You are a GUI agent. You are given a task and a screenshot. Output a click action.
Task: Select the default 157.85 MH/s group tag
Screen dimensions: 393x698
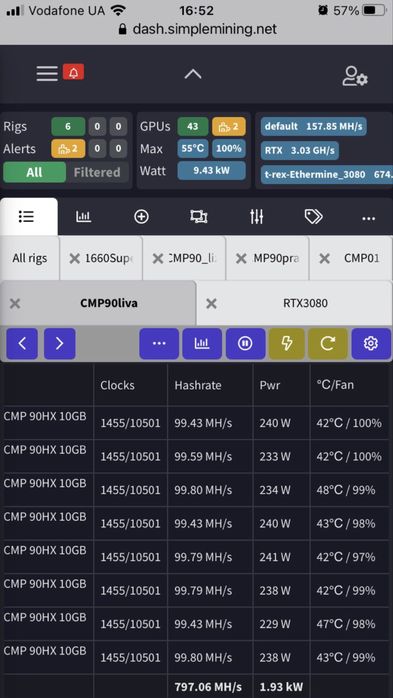pos(314,126)
